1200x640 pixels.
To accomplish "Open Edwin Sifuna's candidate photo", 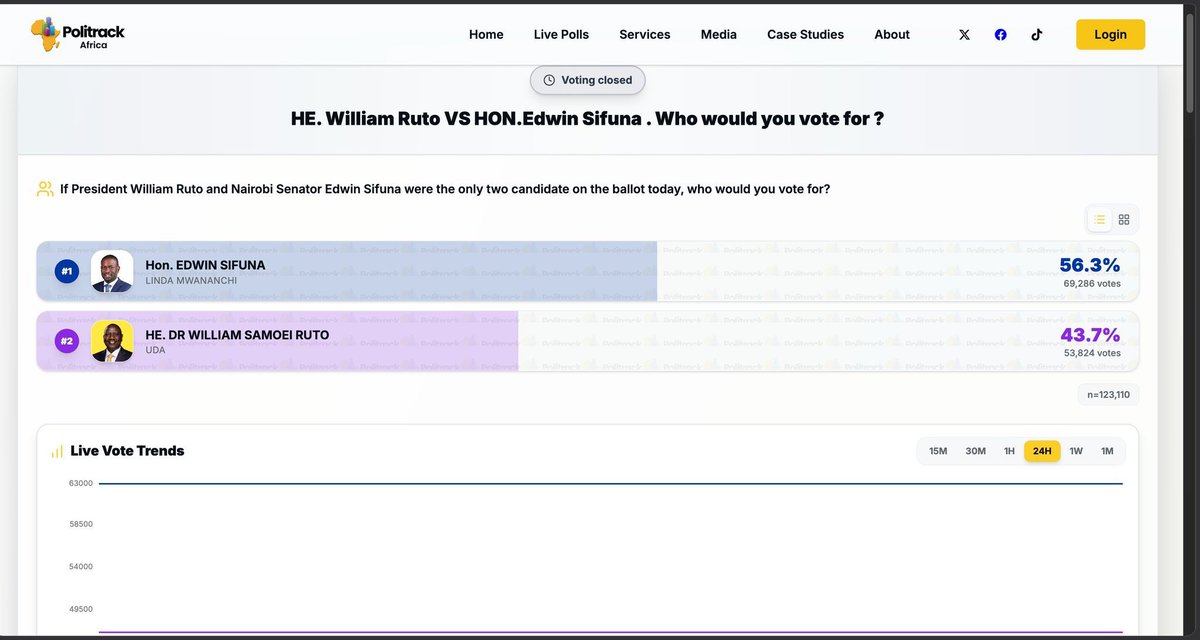I will (112, 271).
